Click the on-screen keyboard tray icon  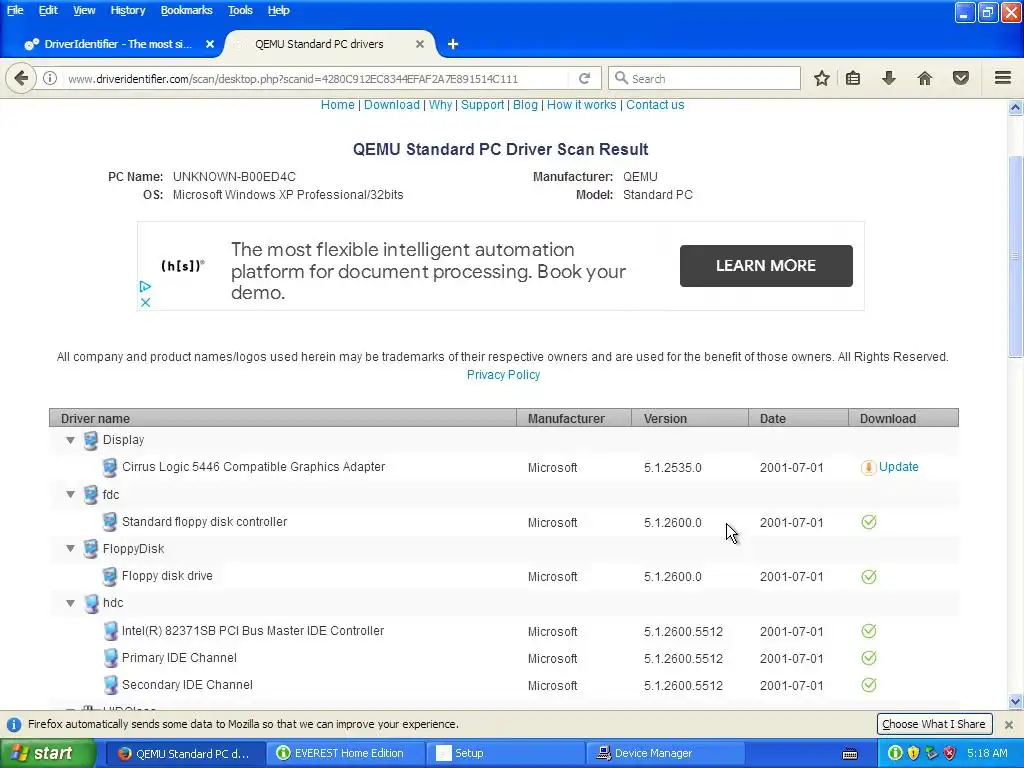(x=850, y=754)
